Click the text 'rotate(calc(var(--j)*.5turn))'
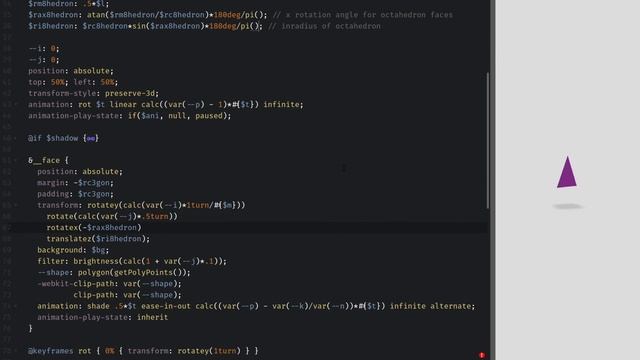Screen dimensions: 640x360 [112, 216]
